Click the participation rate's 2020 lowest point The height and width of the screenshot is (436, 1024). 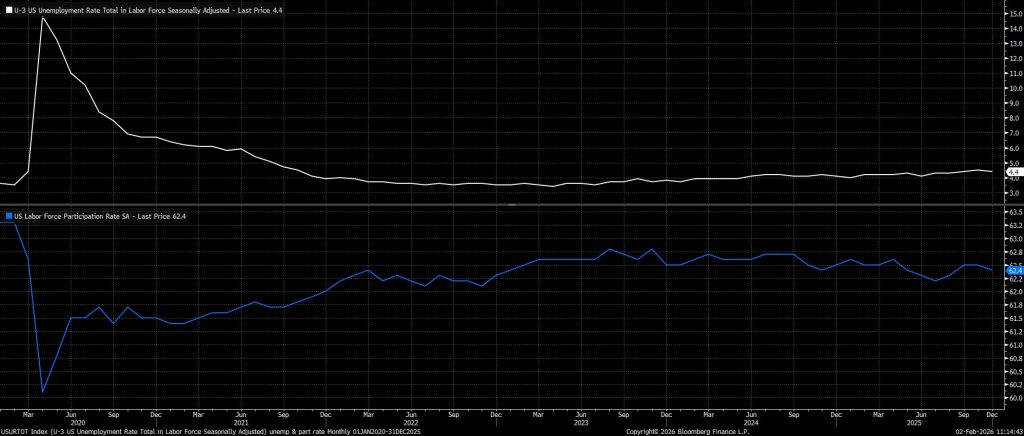pos(42,392)
